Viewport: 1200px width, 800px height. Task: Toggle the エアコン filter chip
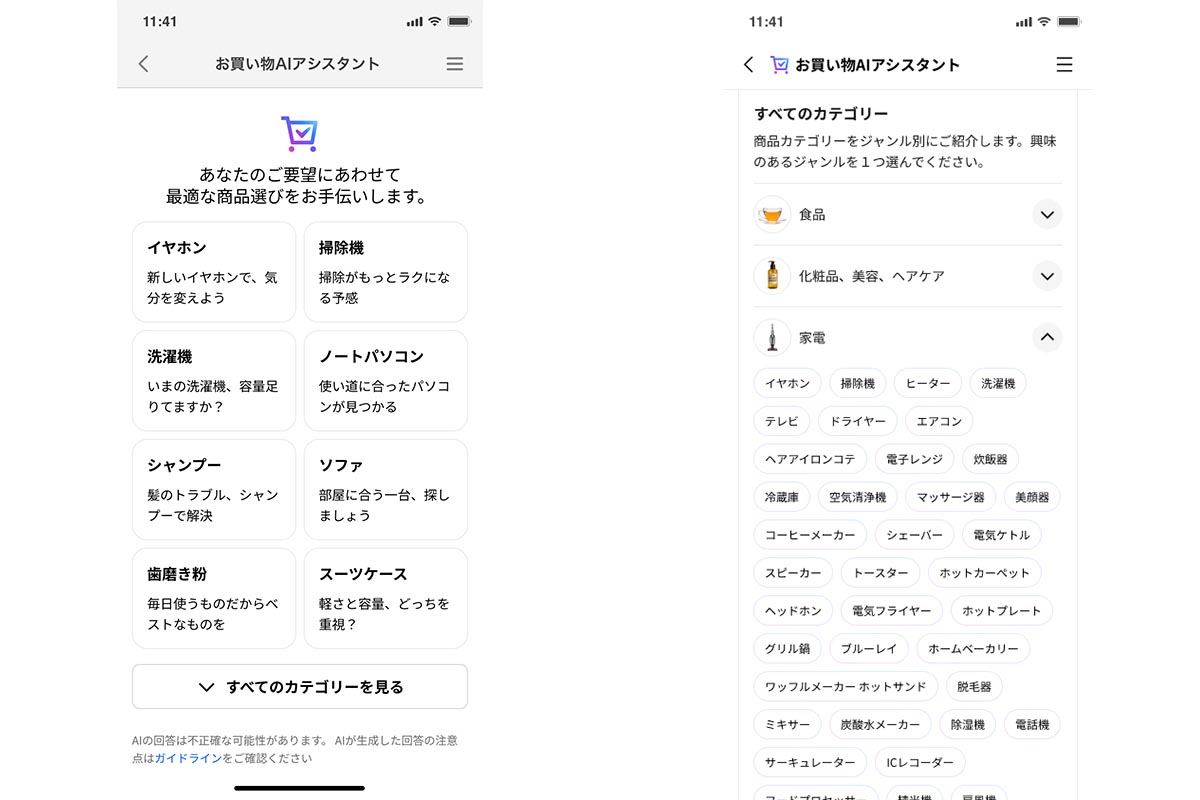coord(938,421)
